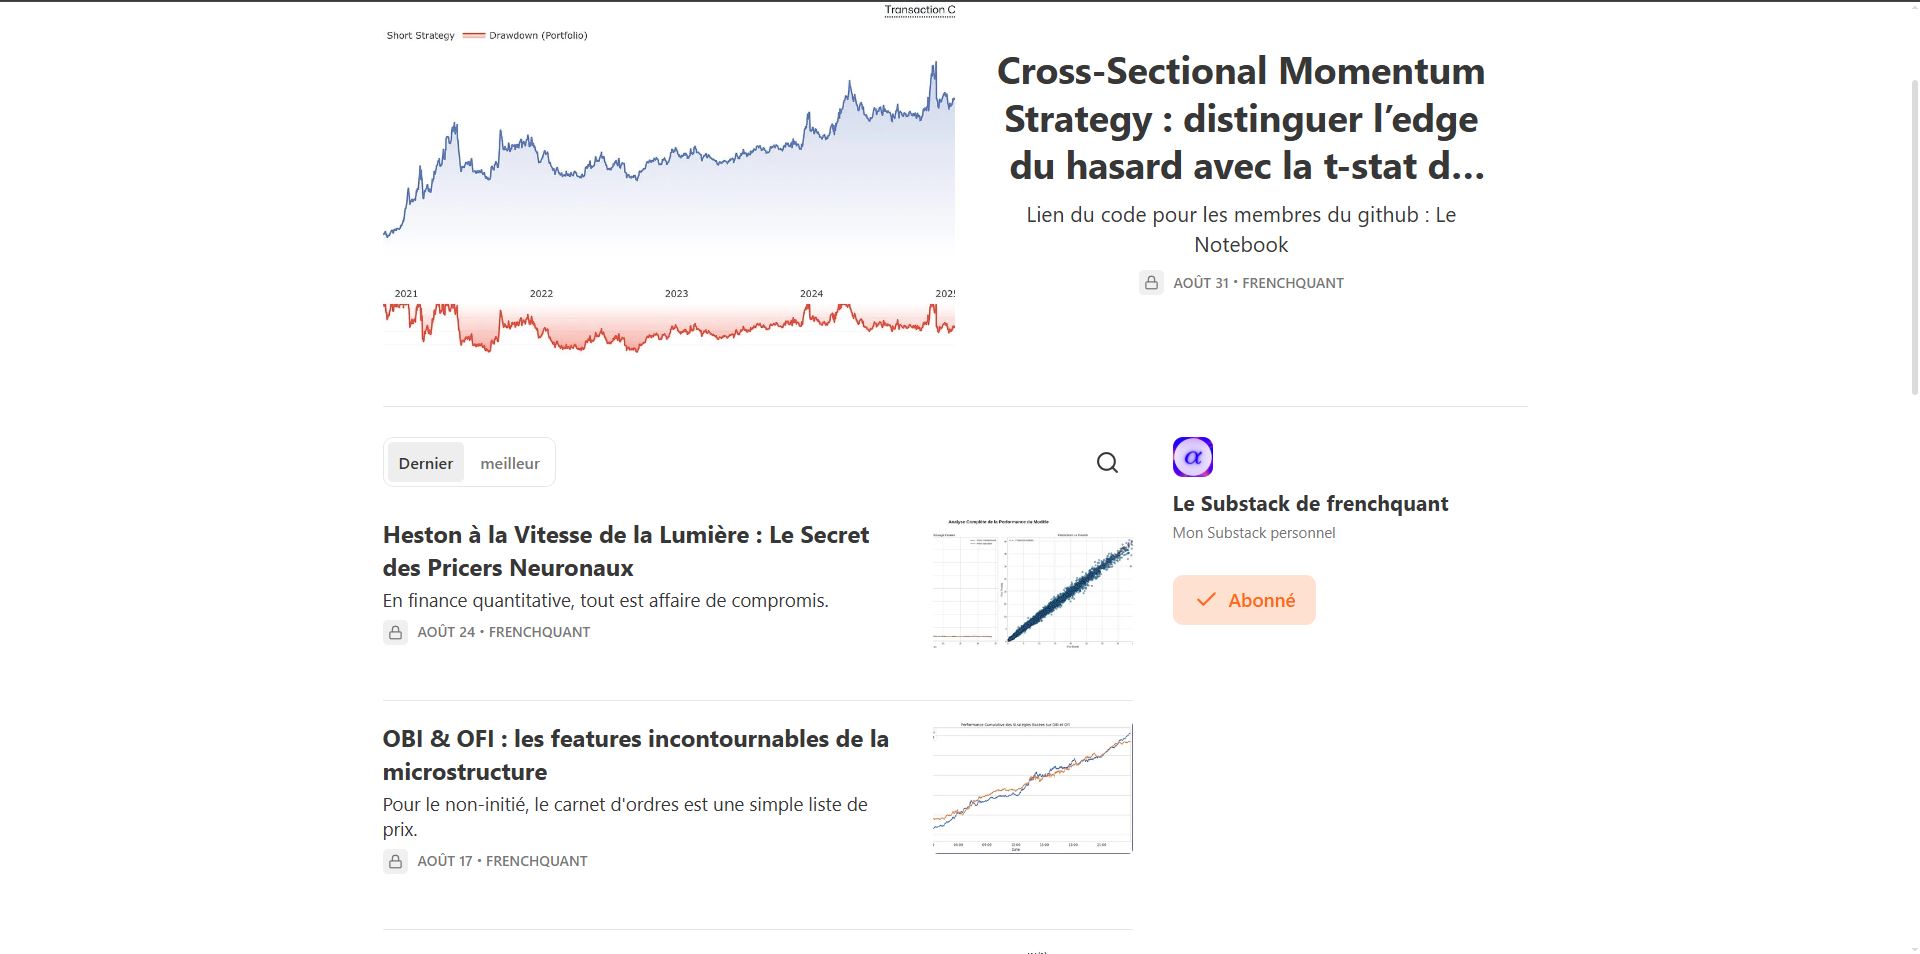Click the FRENCHQUANT author on AOÛT 24 post
The width and height of the screenshot is (1920, 954).
(539, 632)
